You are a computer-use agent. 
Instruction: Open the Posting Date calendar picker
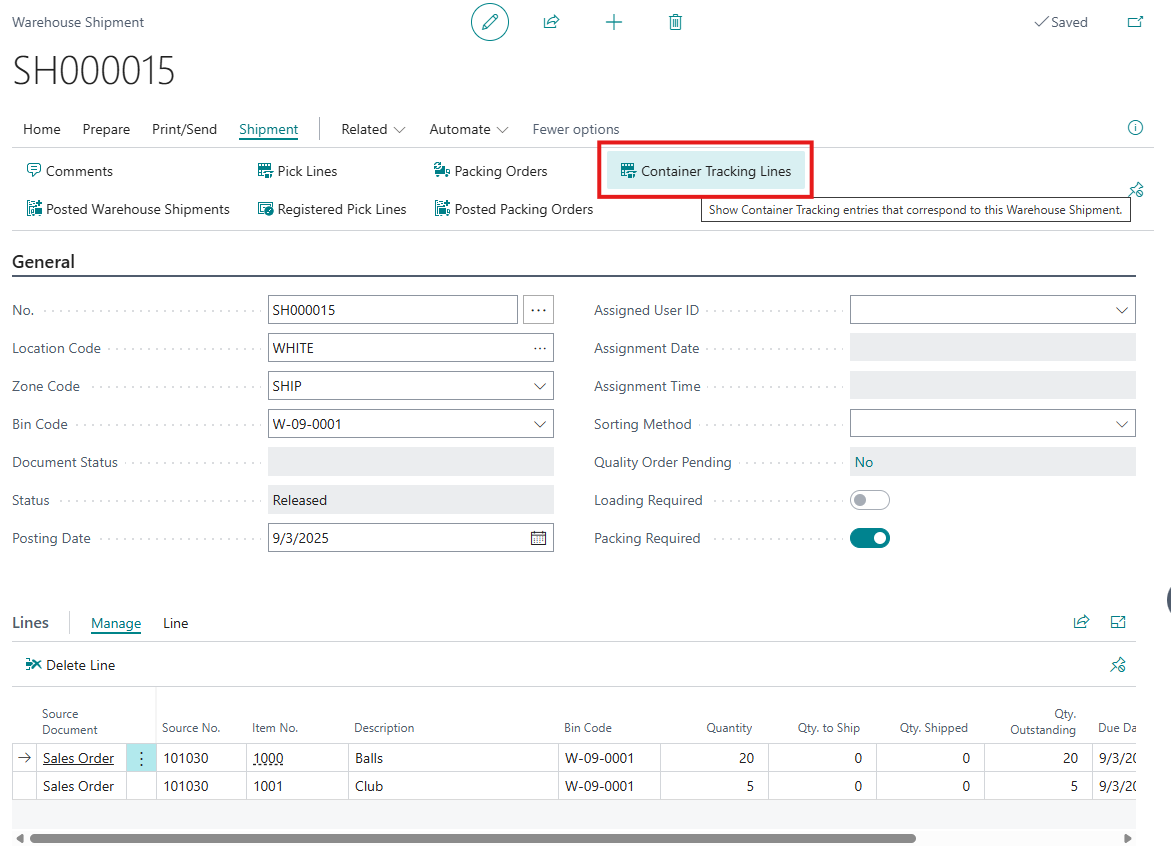[x=538, y=538]
